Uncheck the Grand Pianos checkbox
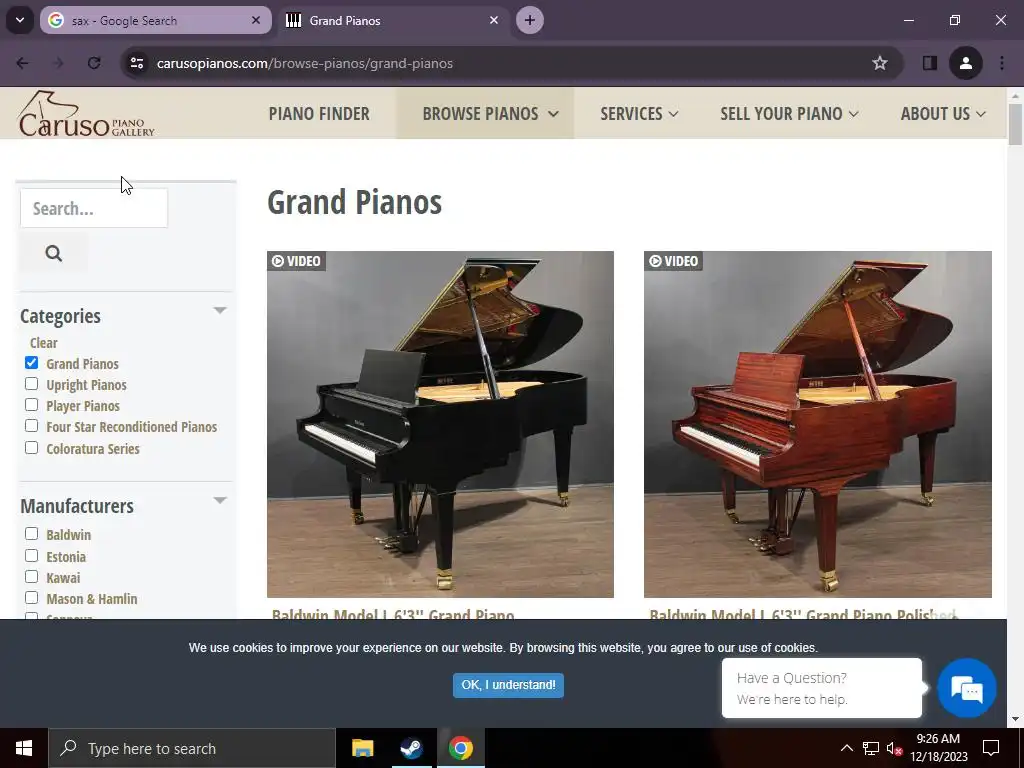Image resolution: width=1024 pixels, height=768 pixels. [x=31, y=362]
